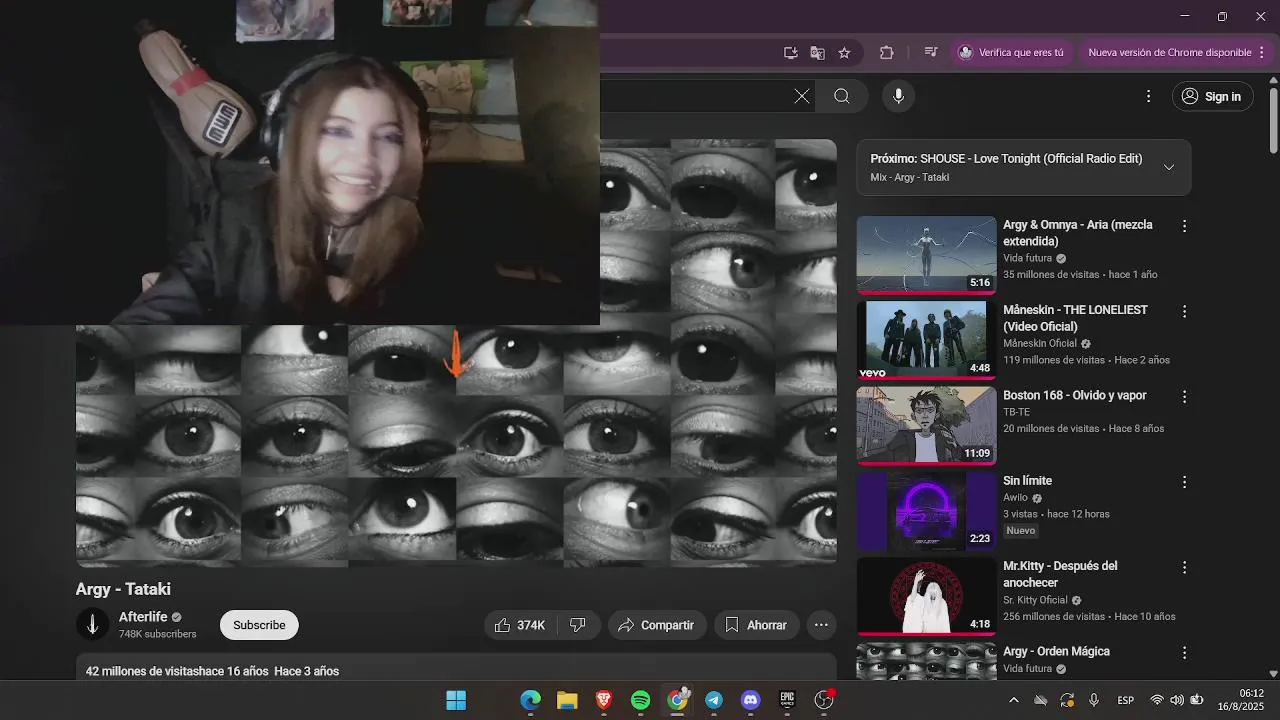The image size is (1280, 720).
Task: Expand the 'Próximo: SHOUSE - Love Tonight' mix panel
Action: (1169, 167)
